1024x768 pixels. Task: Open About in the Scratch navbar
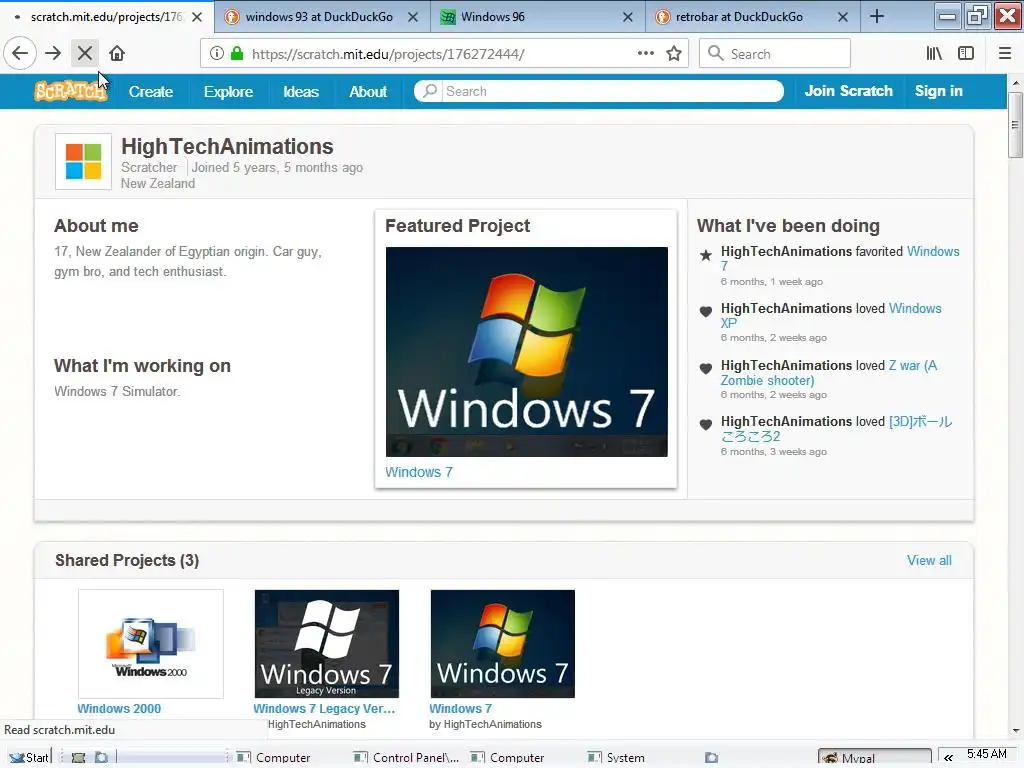pos(368,91)
